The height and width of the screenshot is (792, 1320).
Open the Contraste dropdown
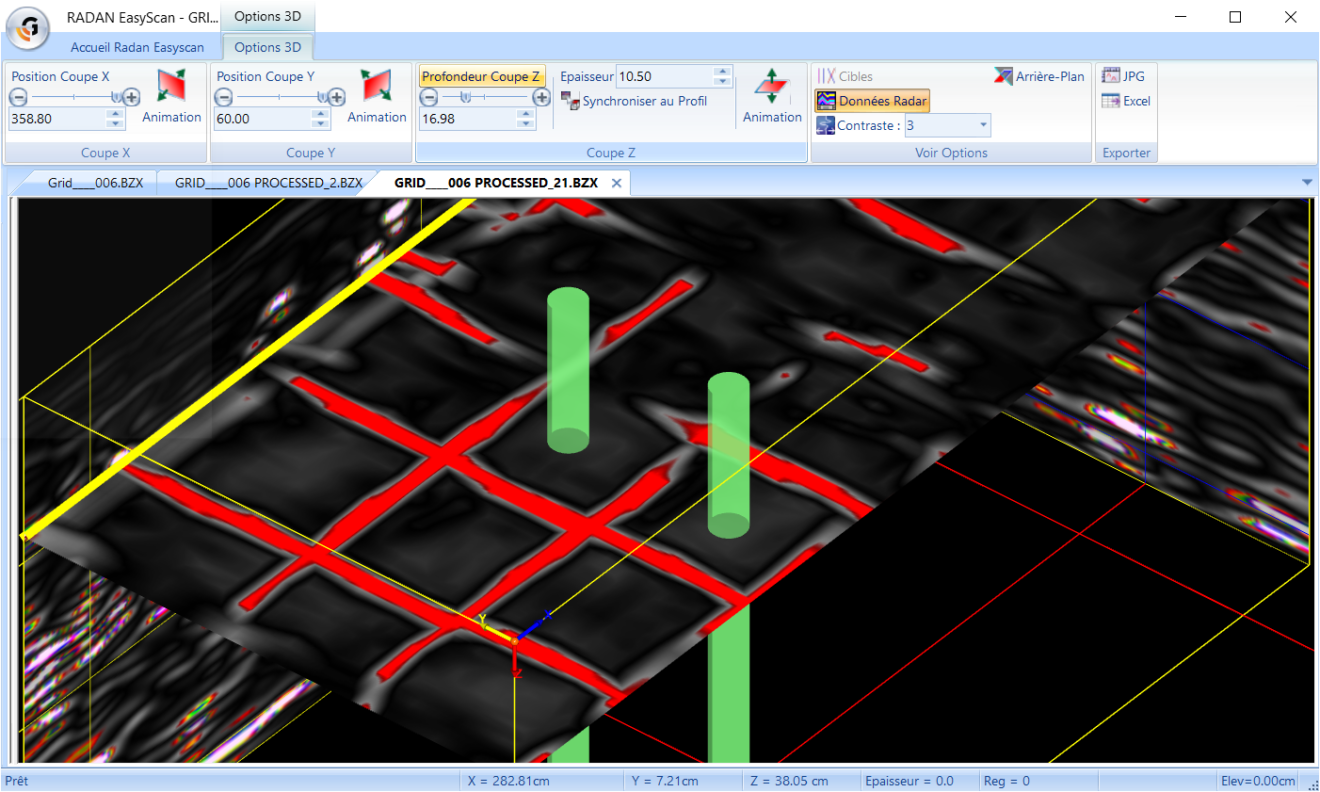983,125
